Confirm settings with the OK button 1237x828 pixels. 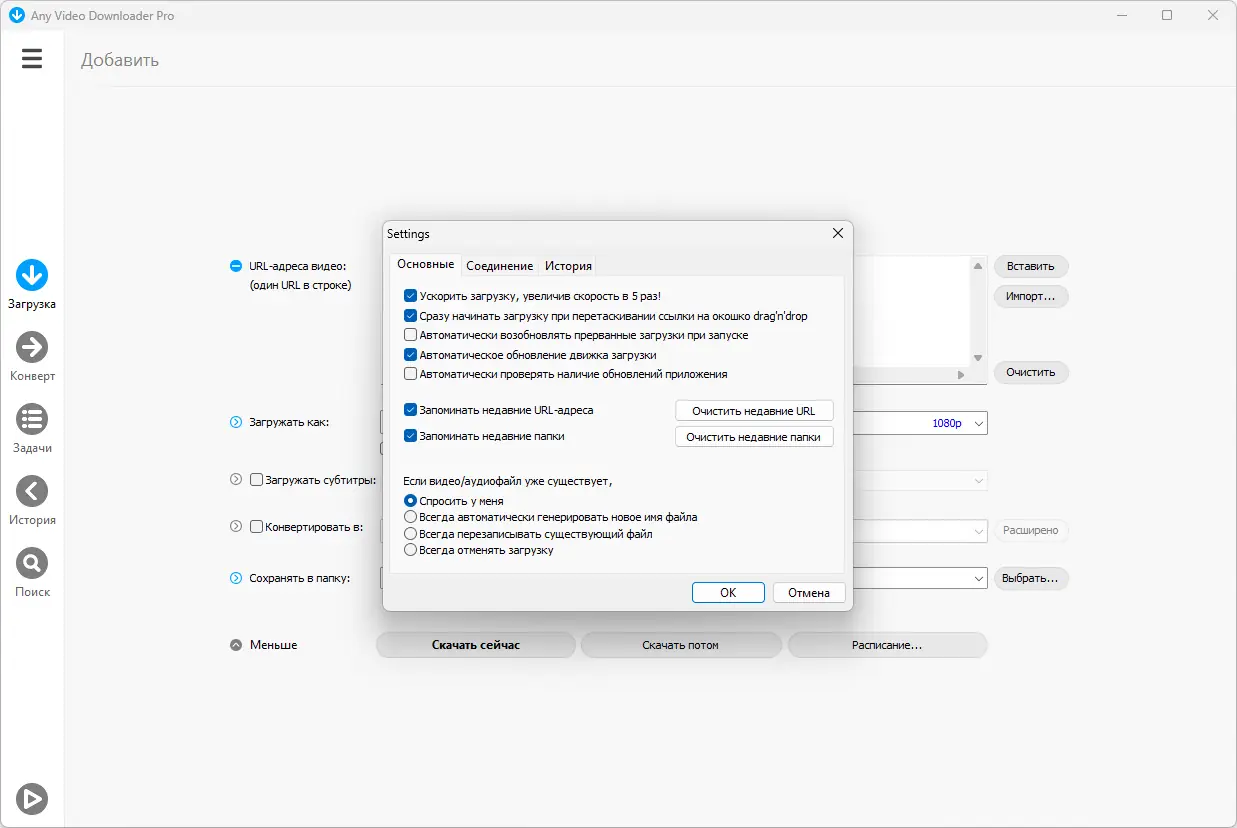click(x=728, y=593)
